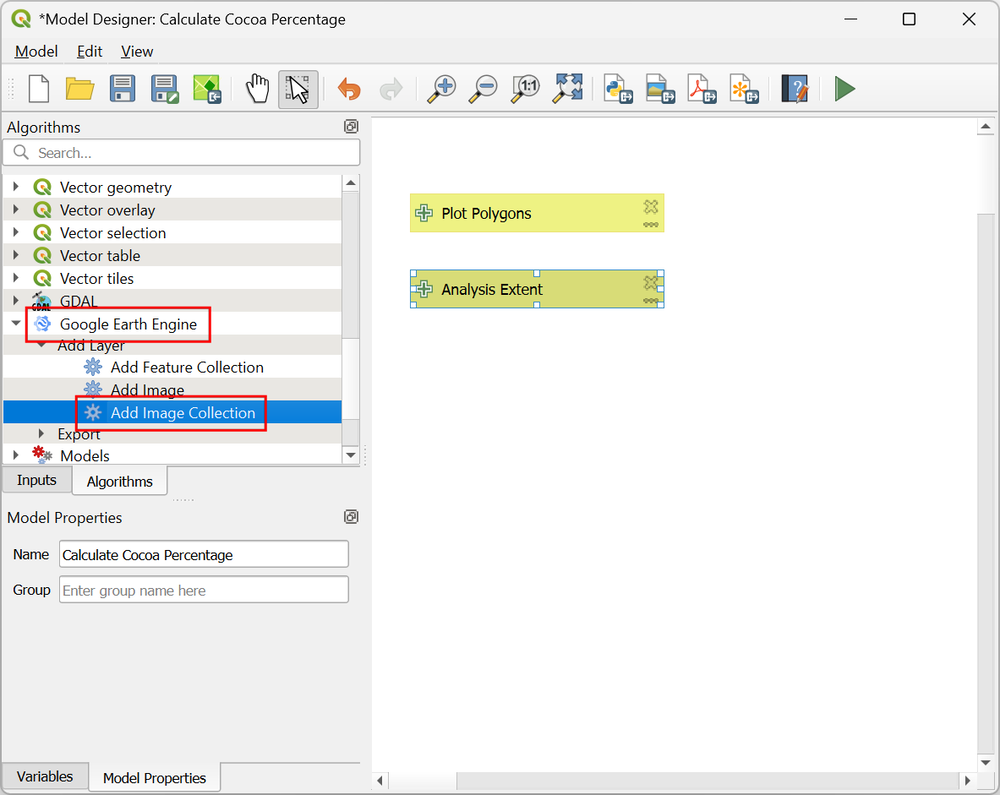Viewport: 1000px width, 795px height.
Task: Expand the Vector table group
Action: click(16, 256)
